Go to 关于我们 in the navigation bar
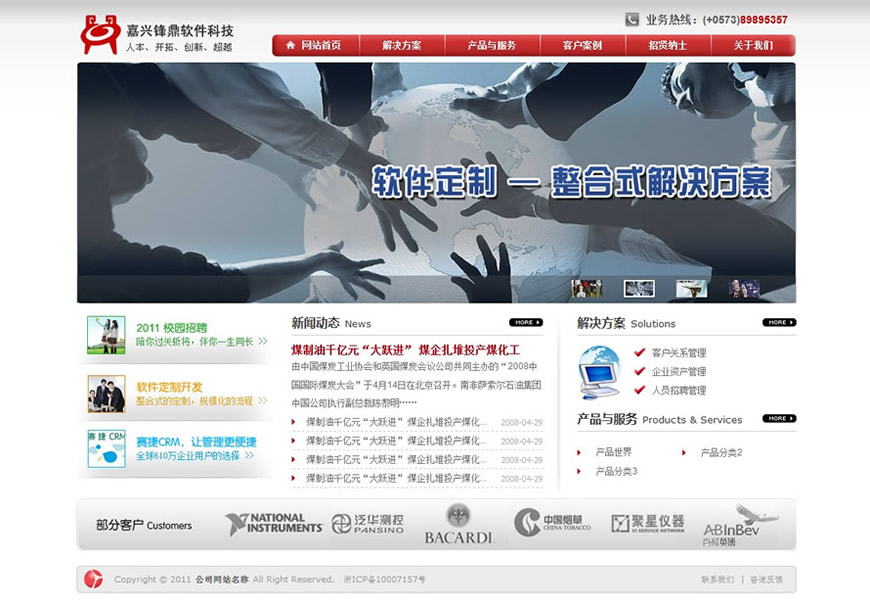Viewport: 870px width, 604px height. pos(753,46)
